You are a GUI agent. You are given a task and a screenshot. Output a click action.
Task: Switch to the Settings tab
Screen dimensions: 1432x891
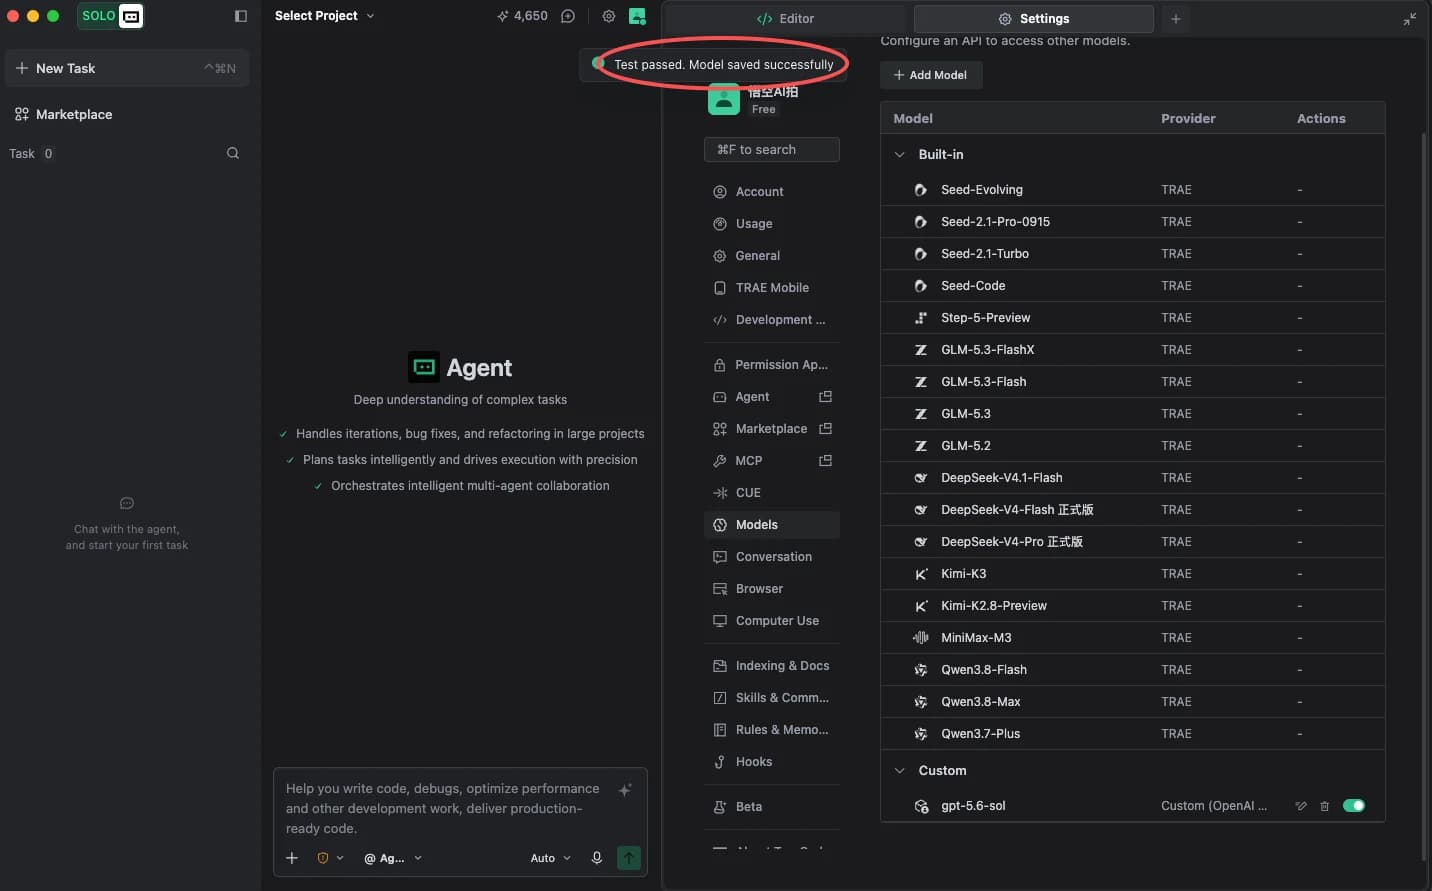[1034, 19]
